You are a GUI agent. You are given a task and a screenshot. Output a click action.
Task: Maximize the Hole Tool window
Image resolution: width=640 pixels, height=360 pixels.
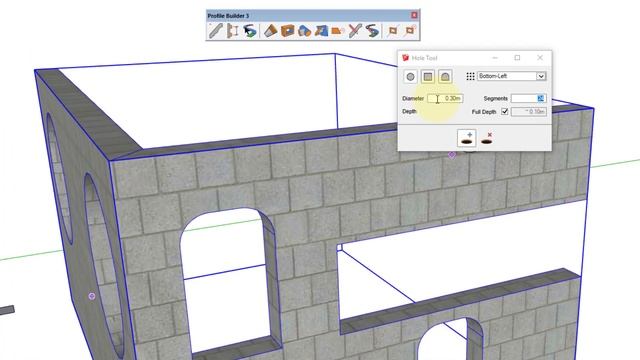click(x=517, y=58)
